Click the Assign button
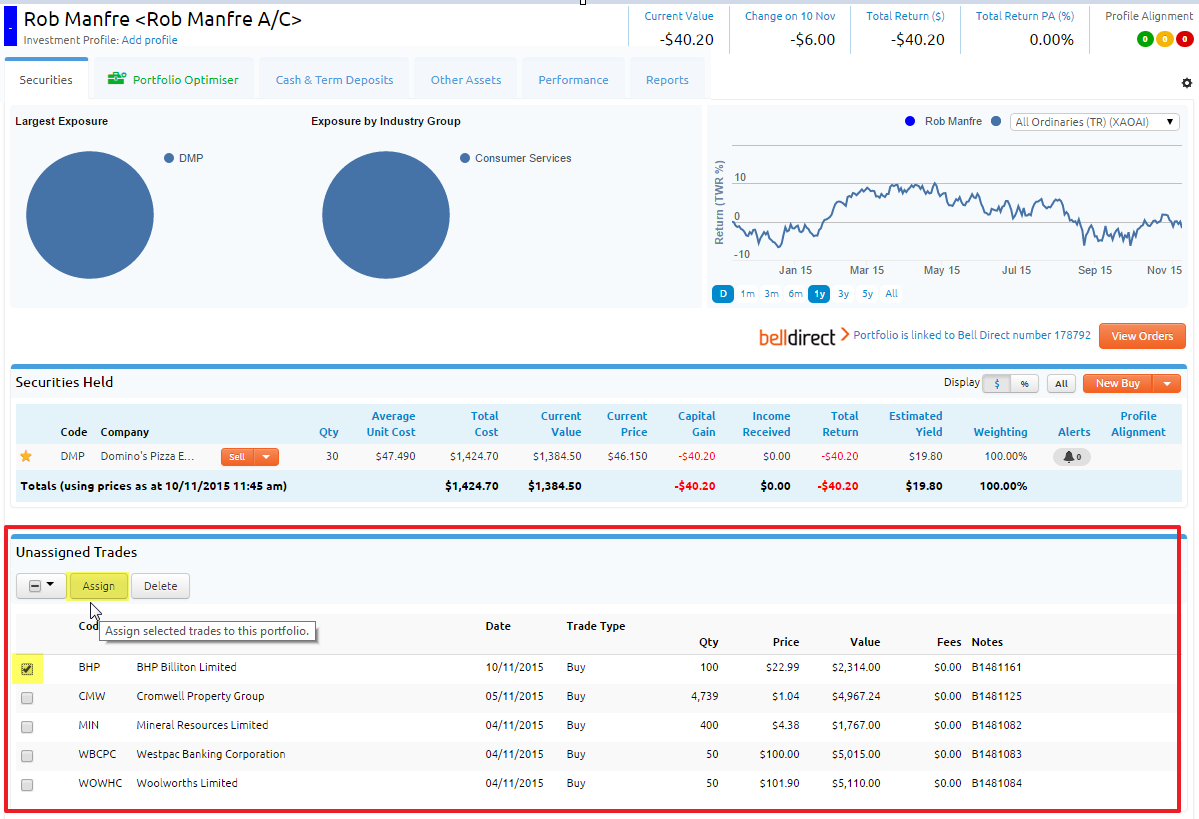Screen dimensions: 1199x819 click(99, 586)
